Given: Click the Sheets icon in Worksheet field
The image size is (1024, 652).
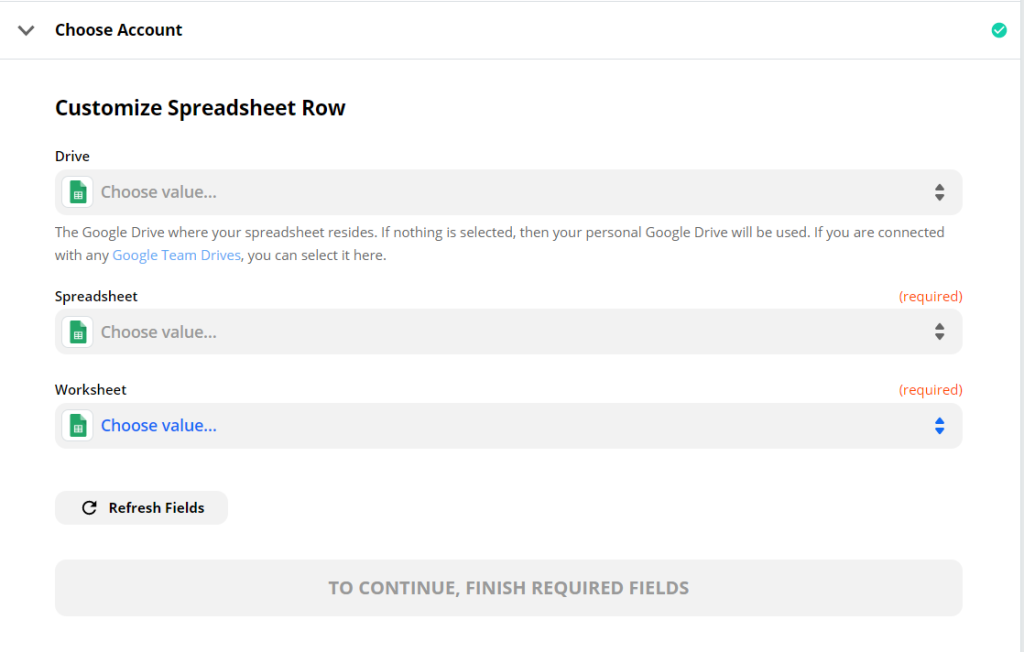Looking at the screenshot, I should coord(78,426).
